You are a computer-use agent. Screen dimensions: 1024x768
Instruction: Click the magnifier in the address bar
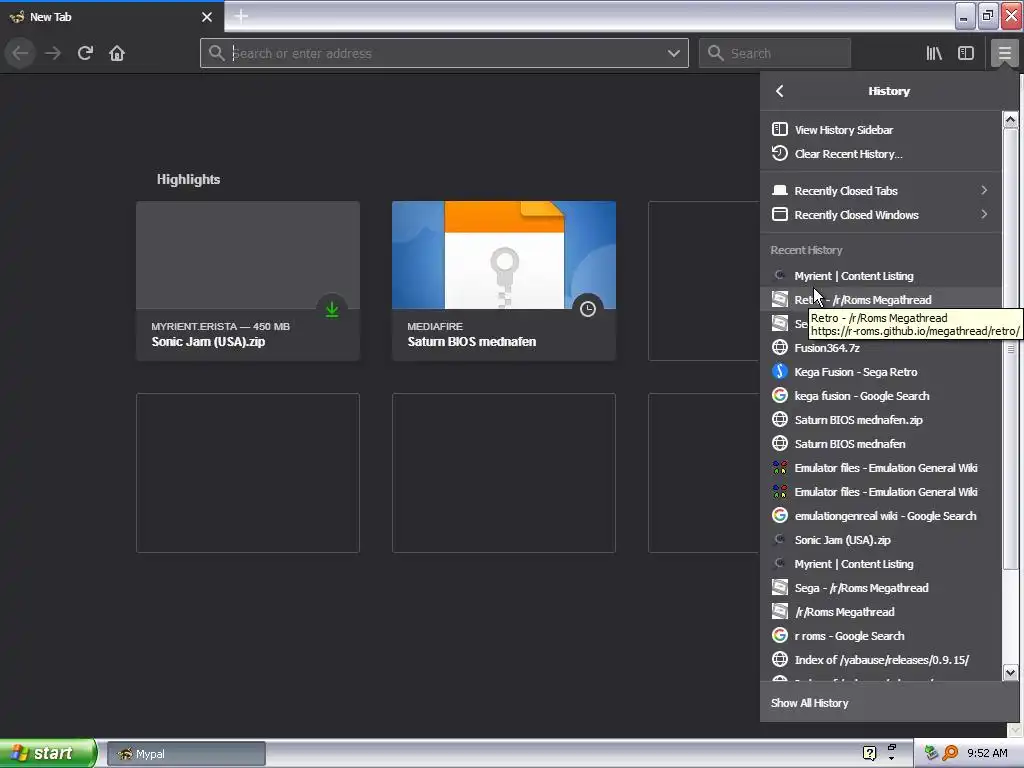point(217,53)
